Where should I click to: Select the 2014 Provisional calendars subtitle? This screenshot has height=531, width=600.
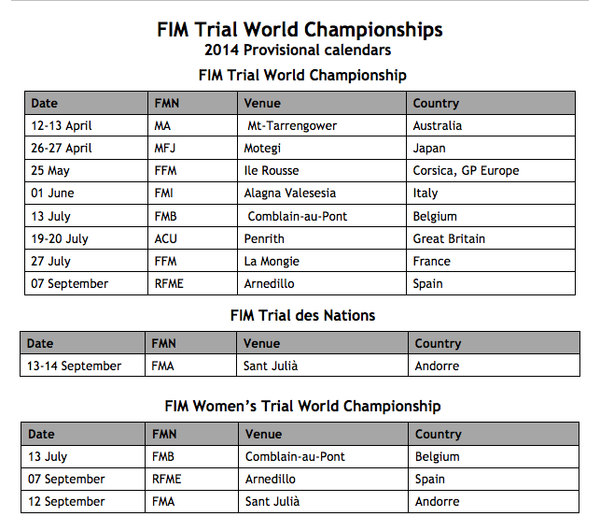pos(298,50)
